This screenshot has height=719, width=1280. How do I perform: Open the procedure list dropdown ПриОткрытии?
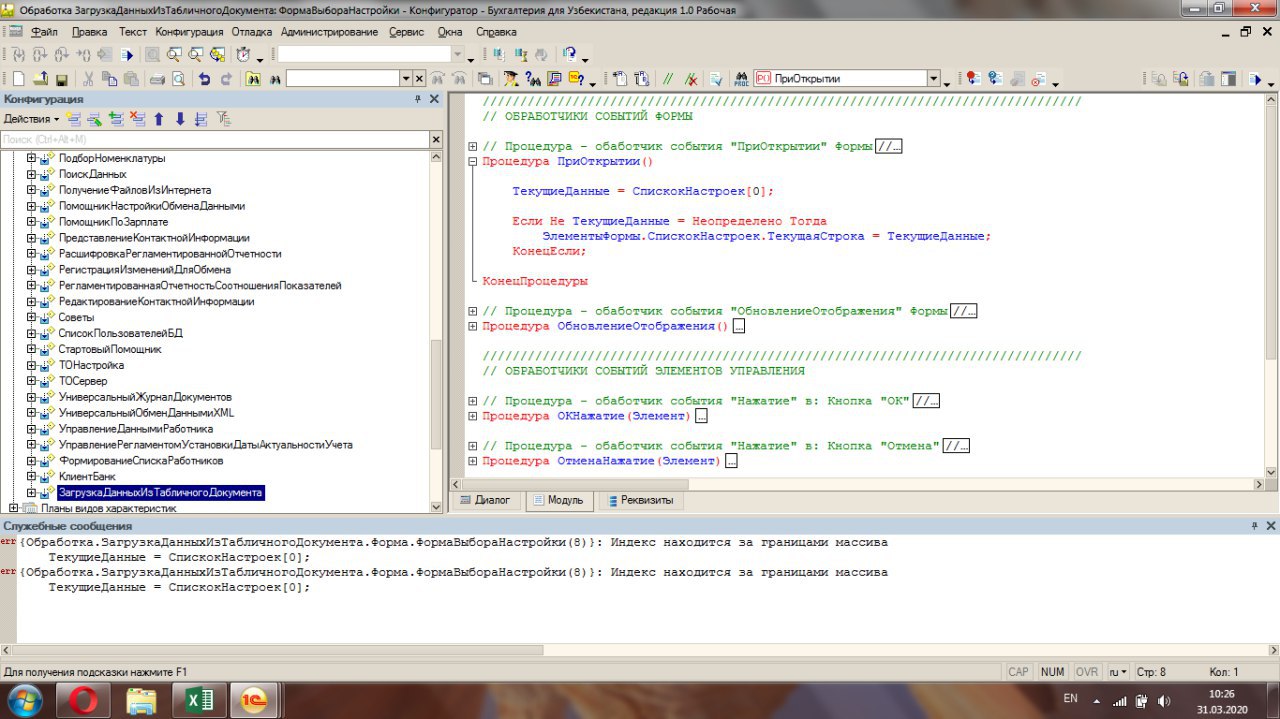(933, 79)
